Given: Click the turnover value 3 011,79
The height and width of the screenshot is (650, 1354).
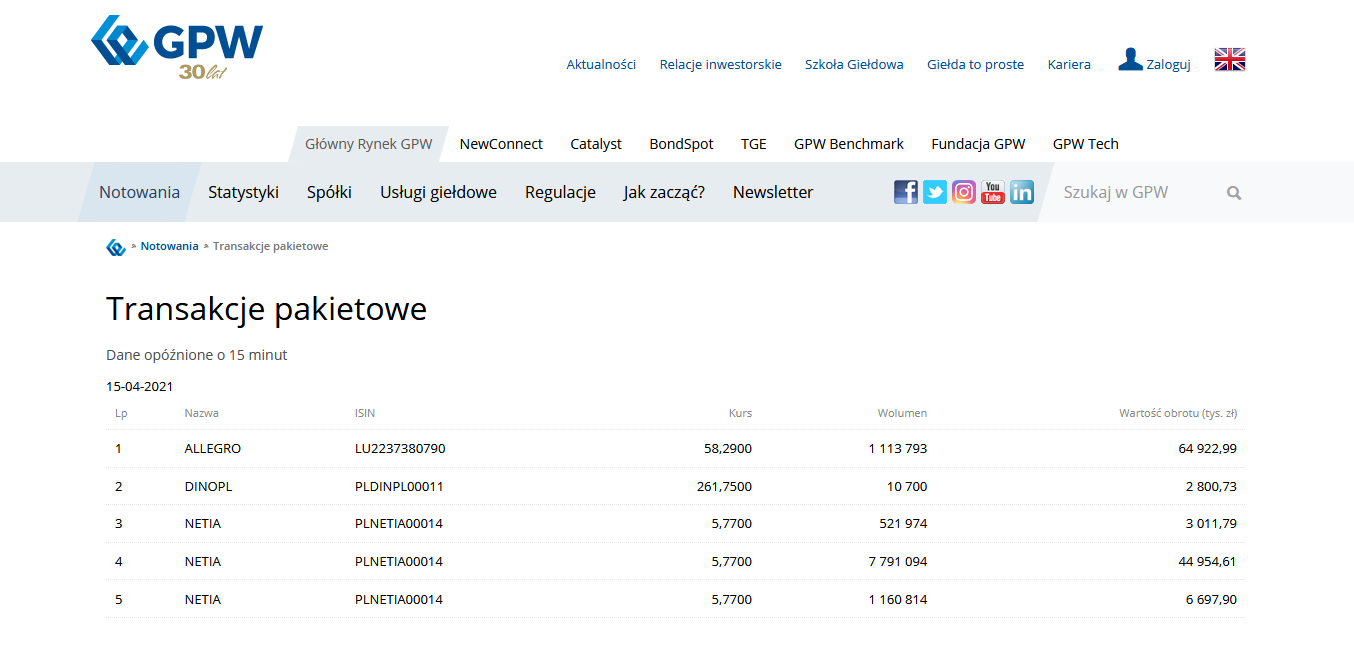Looking at the screenshot, I should (1211, 524).
